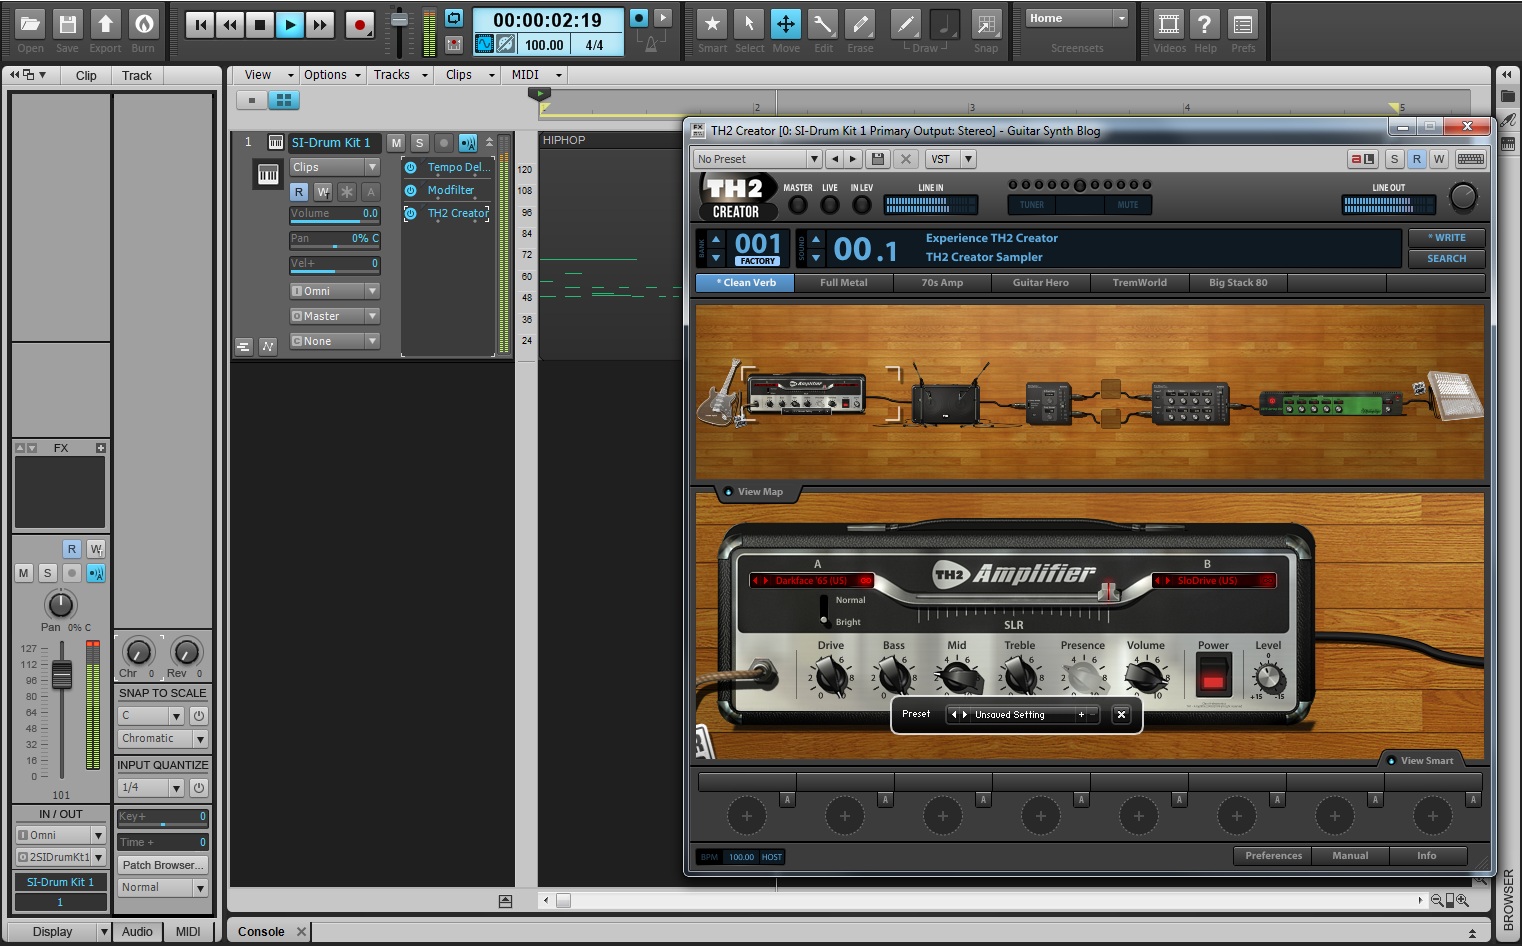This screenshot has width=1522, height=946.
Task: Open the MIDI menu in track view
Action: (x=535, y=75)
